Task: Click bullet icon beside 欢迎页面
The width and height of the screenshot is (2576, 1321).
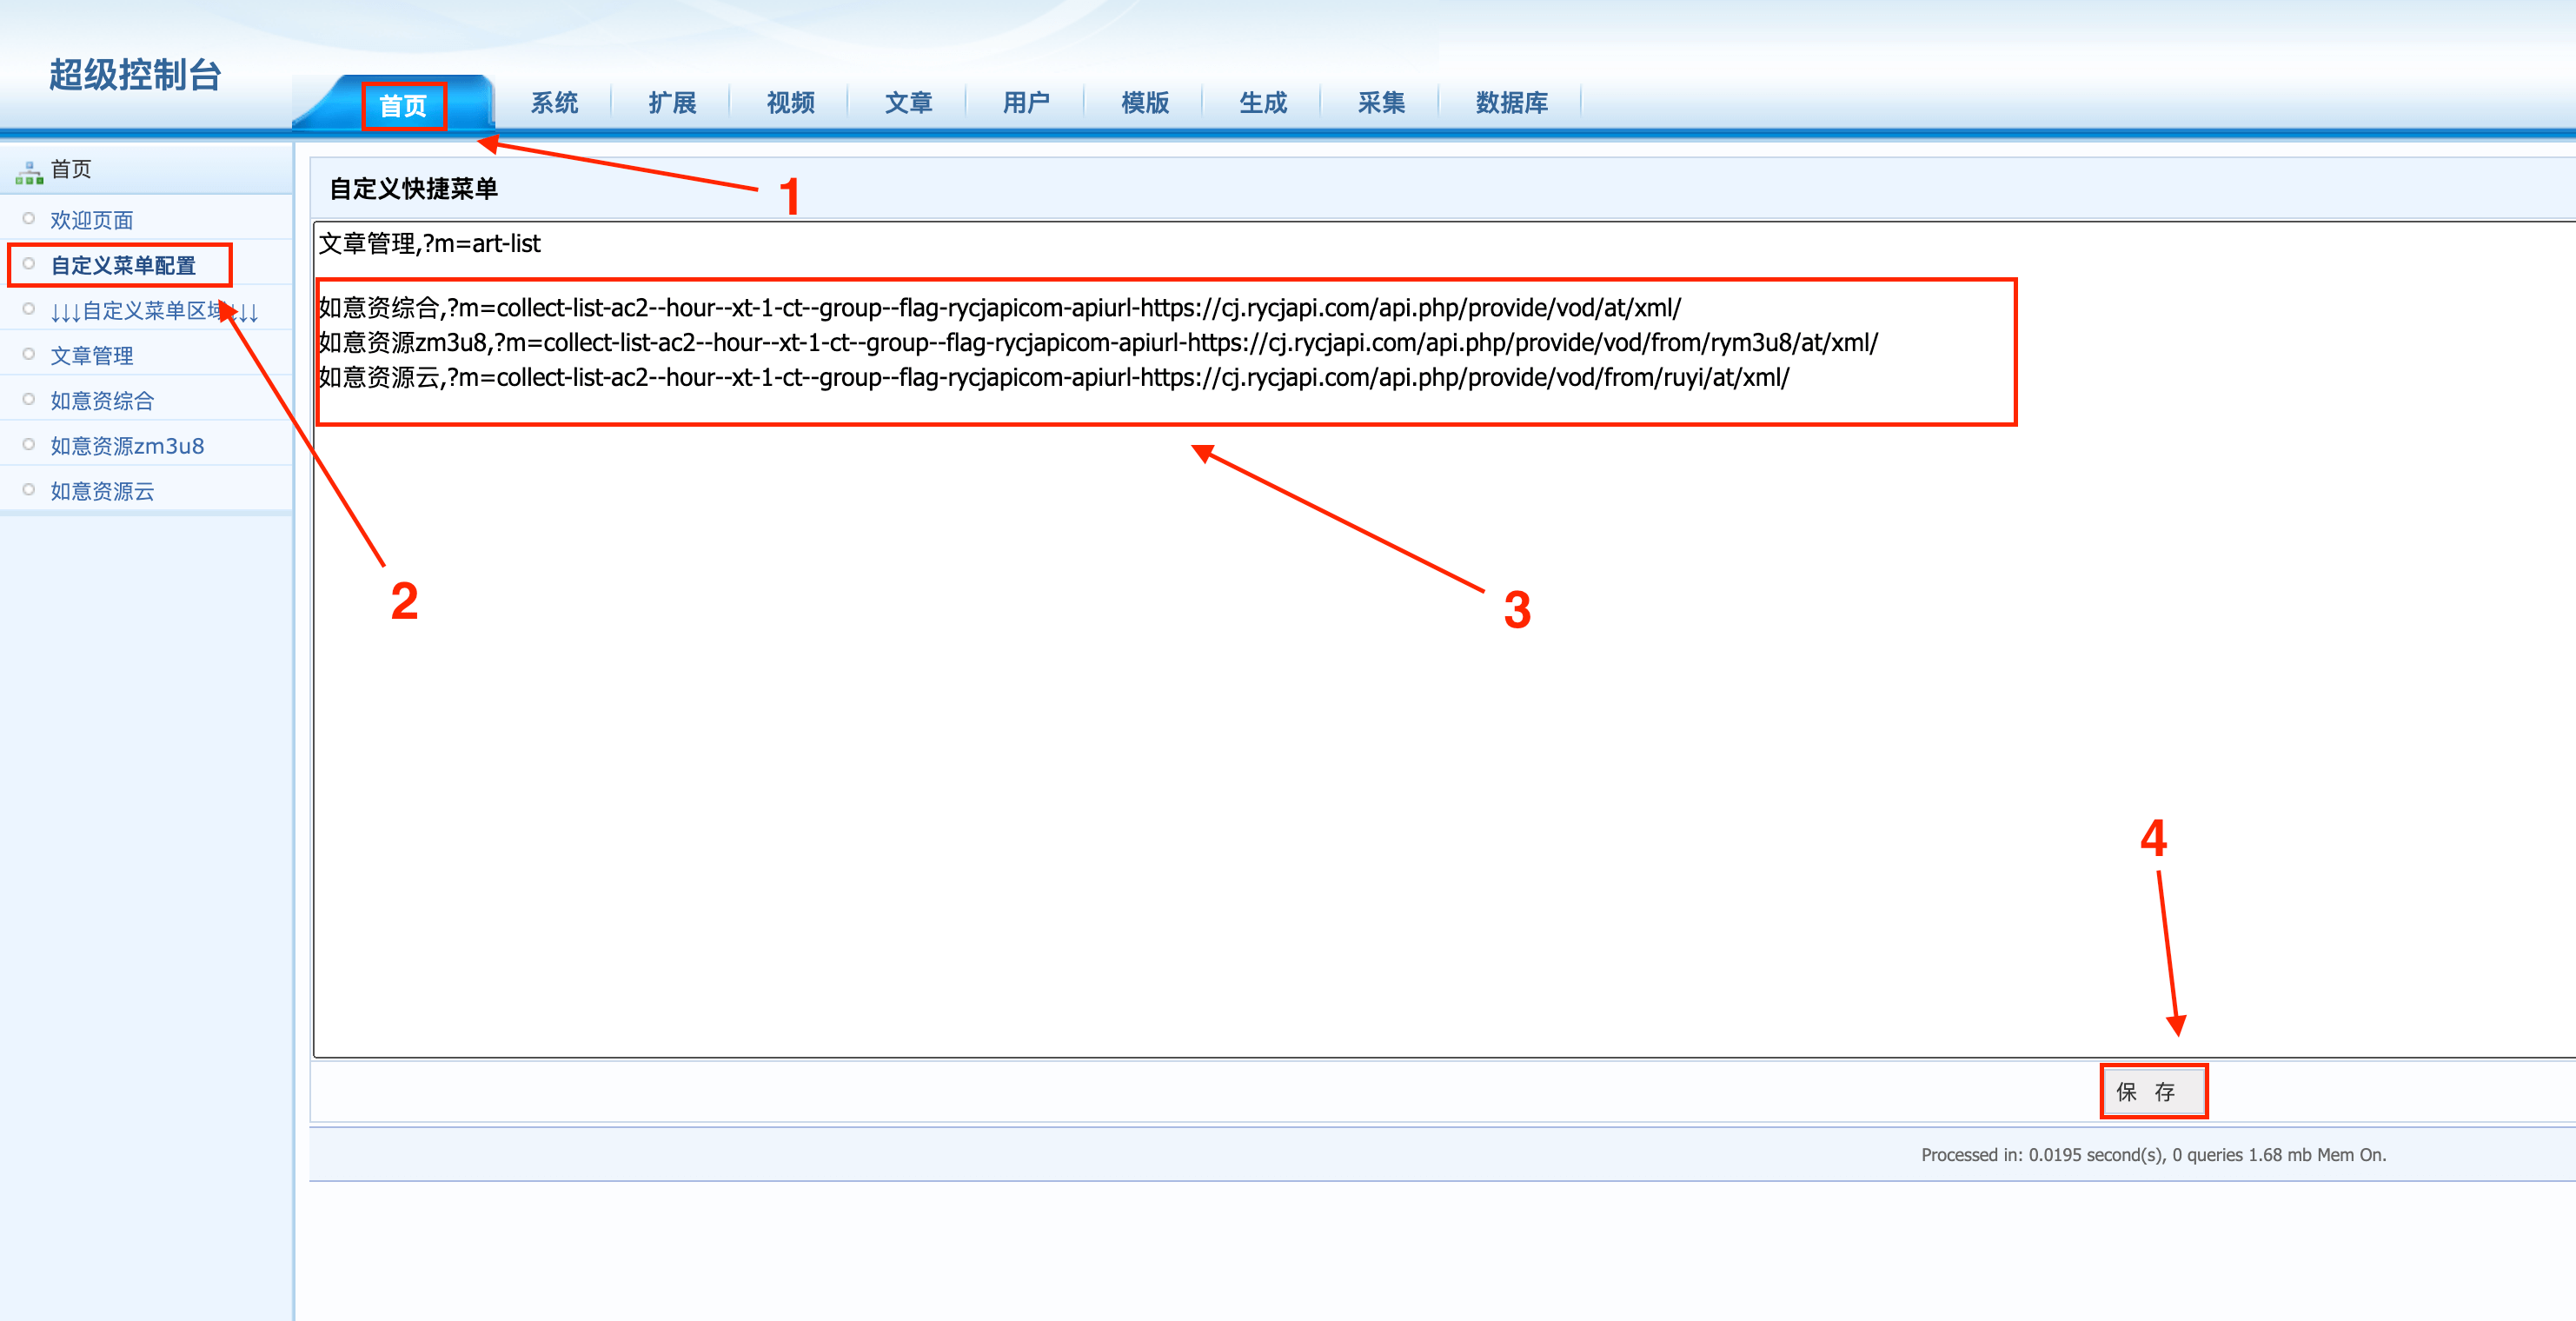Action: click(29, 219)
